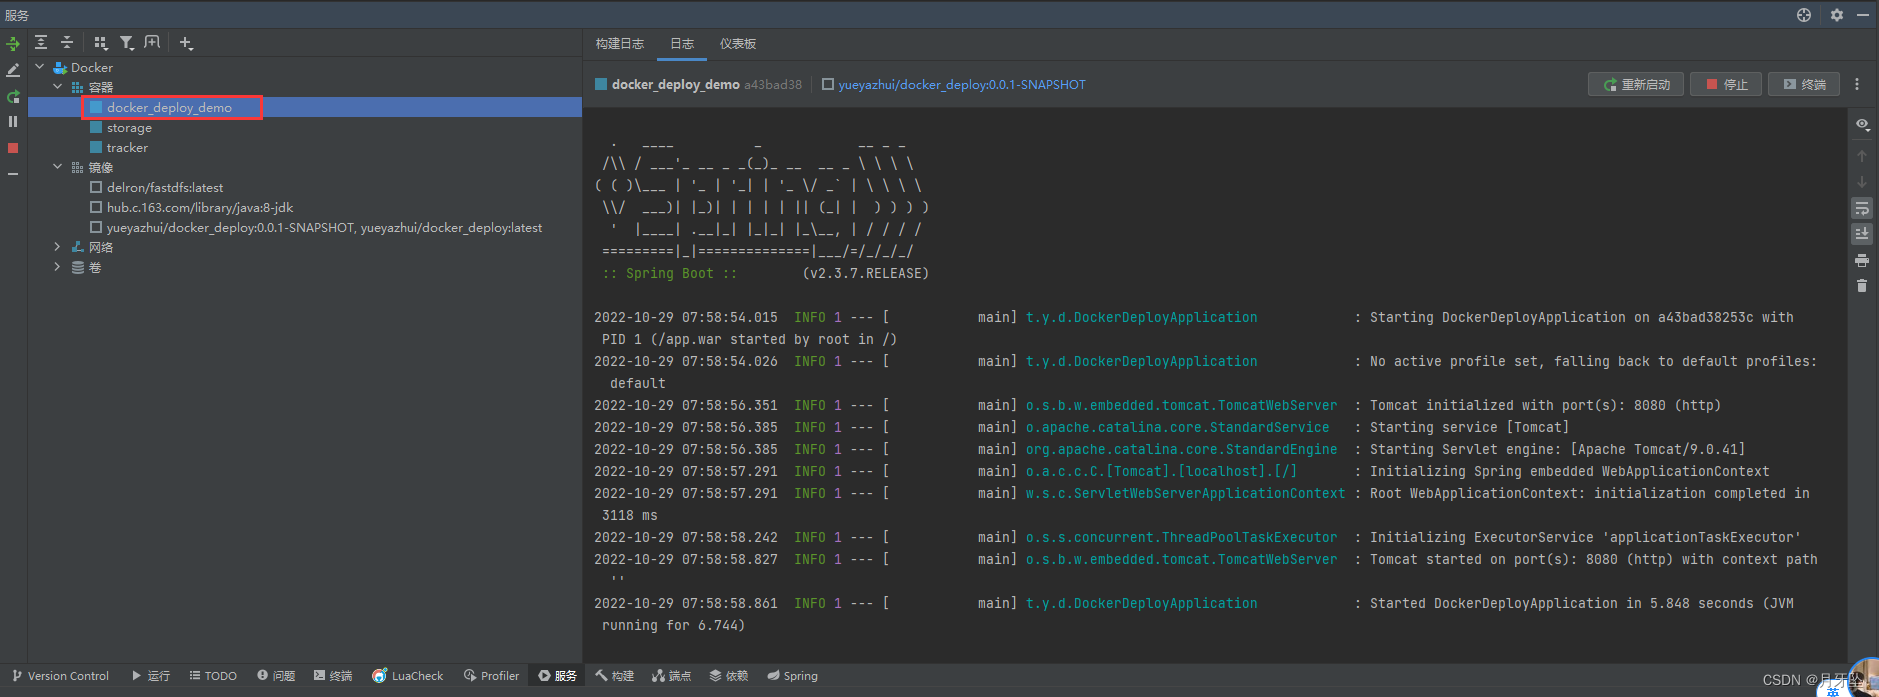Image resolution: width=1879 pixels, height=697 pixels.
Task: Click the up arrow in log toolbar
Action: pyautogui.click(x=1862, y=156)
